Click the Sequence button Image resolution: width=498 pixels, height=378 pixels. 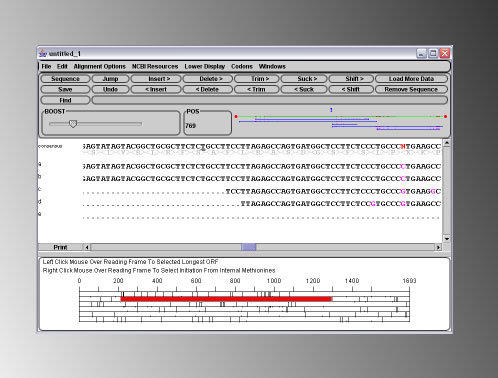click(65, 79)
